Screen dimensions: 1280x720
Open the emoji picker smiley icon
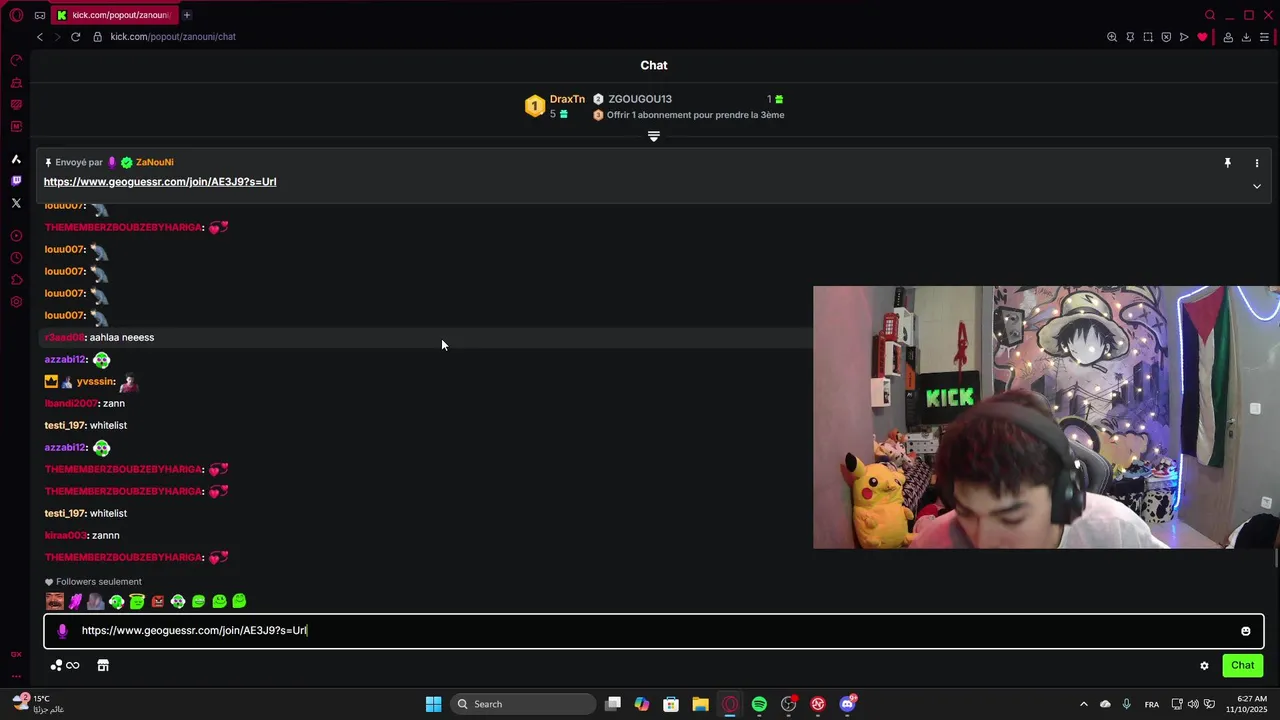(x=1246, y=631)
